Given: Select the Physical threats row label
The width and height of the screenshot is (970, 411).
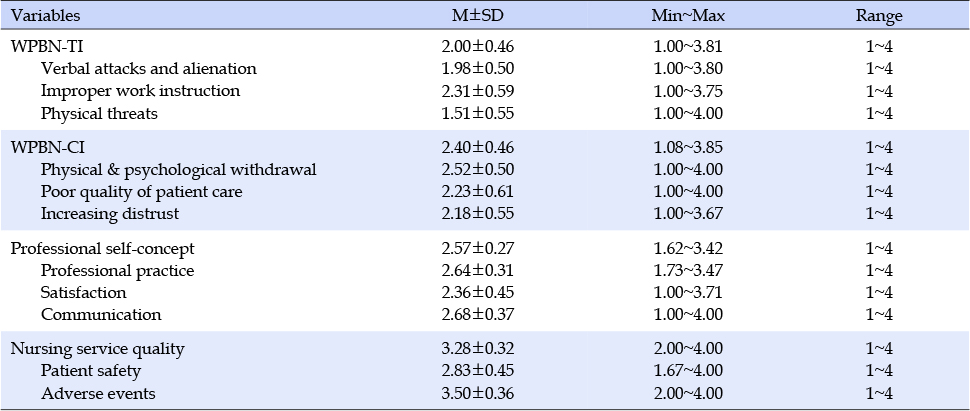Looking at the screenshot, I should click(x=99, y=114).
